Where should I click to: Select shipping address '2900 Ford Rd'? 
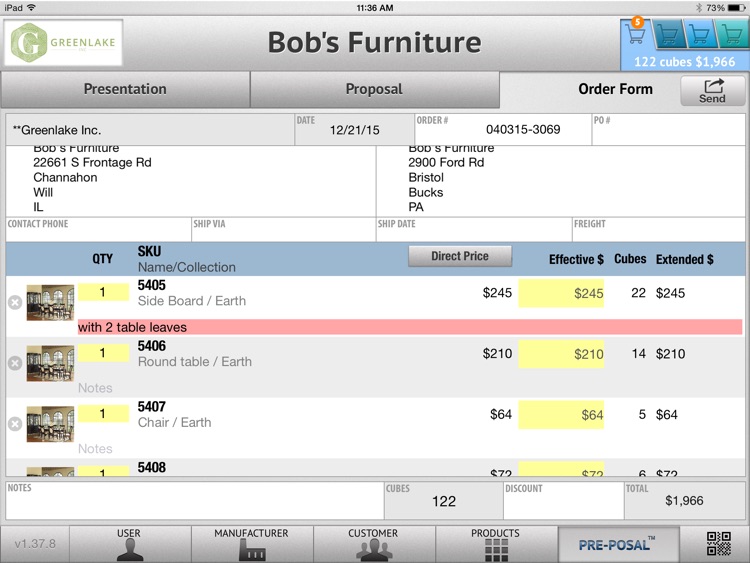coord(446,163)
